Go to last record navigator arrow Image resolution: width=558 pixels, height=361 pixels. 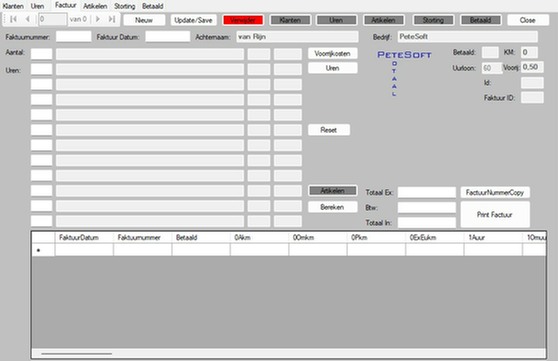(x=112, y=19)
